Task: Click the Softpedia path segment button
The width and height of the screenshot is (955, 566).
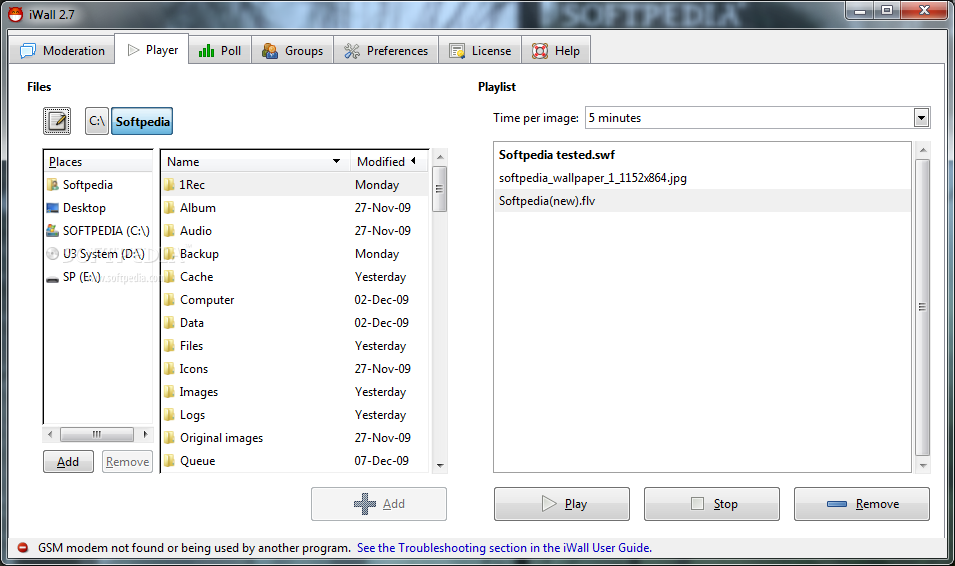Action: (x=142, y=121)
